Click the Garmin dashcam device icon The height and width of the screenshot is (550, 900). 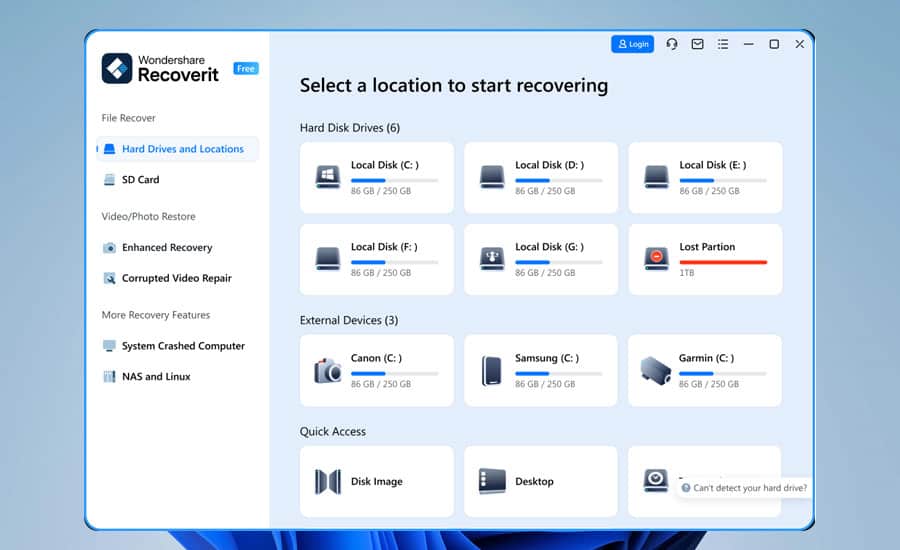(656, 370)
